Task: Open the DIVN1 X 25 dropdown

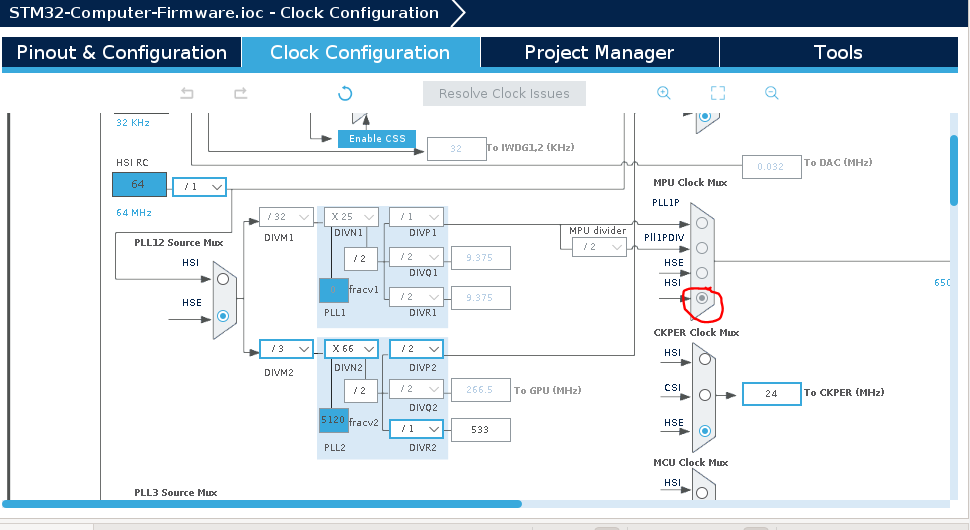Action: (351, 217)
